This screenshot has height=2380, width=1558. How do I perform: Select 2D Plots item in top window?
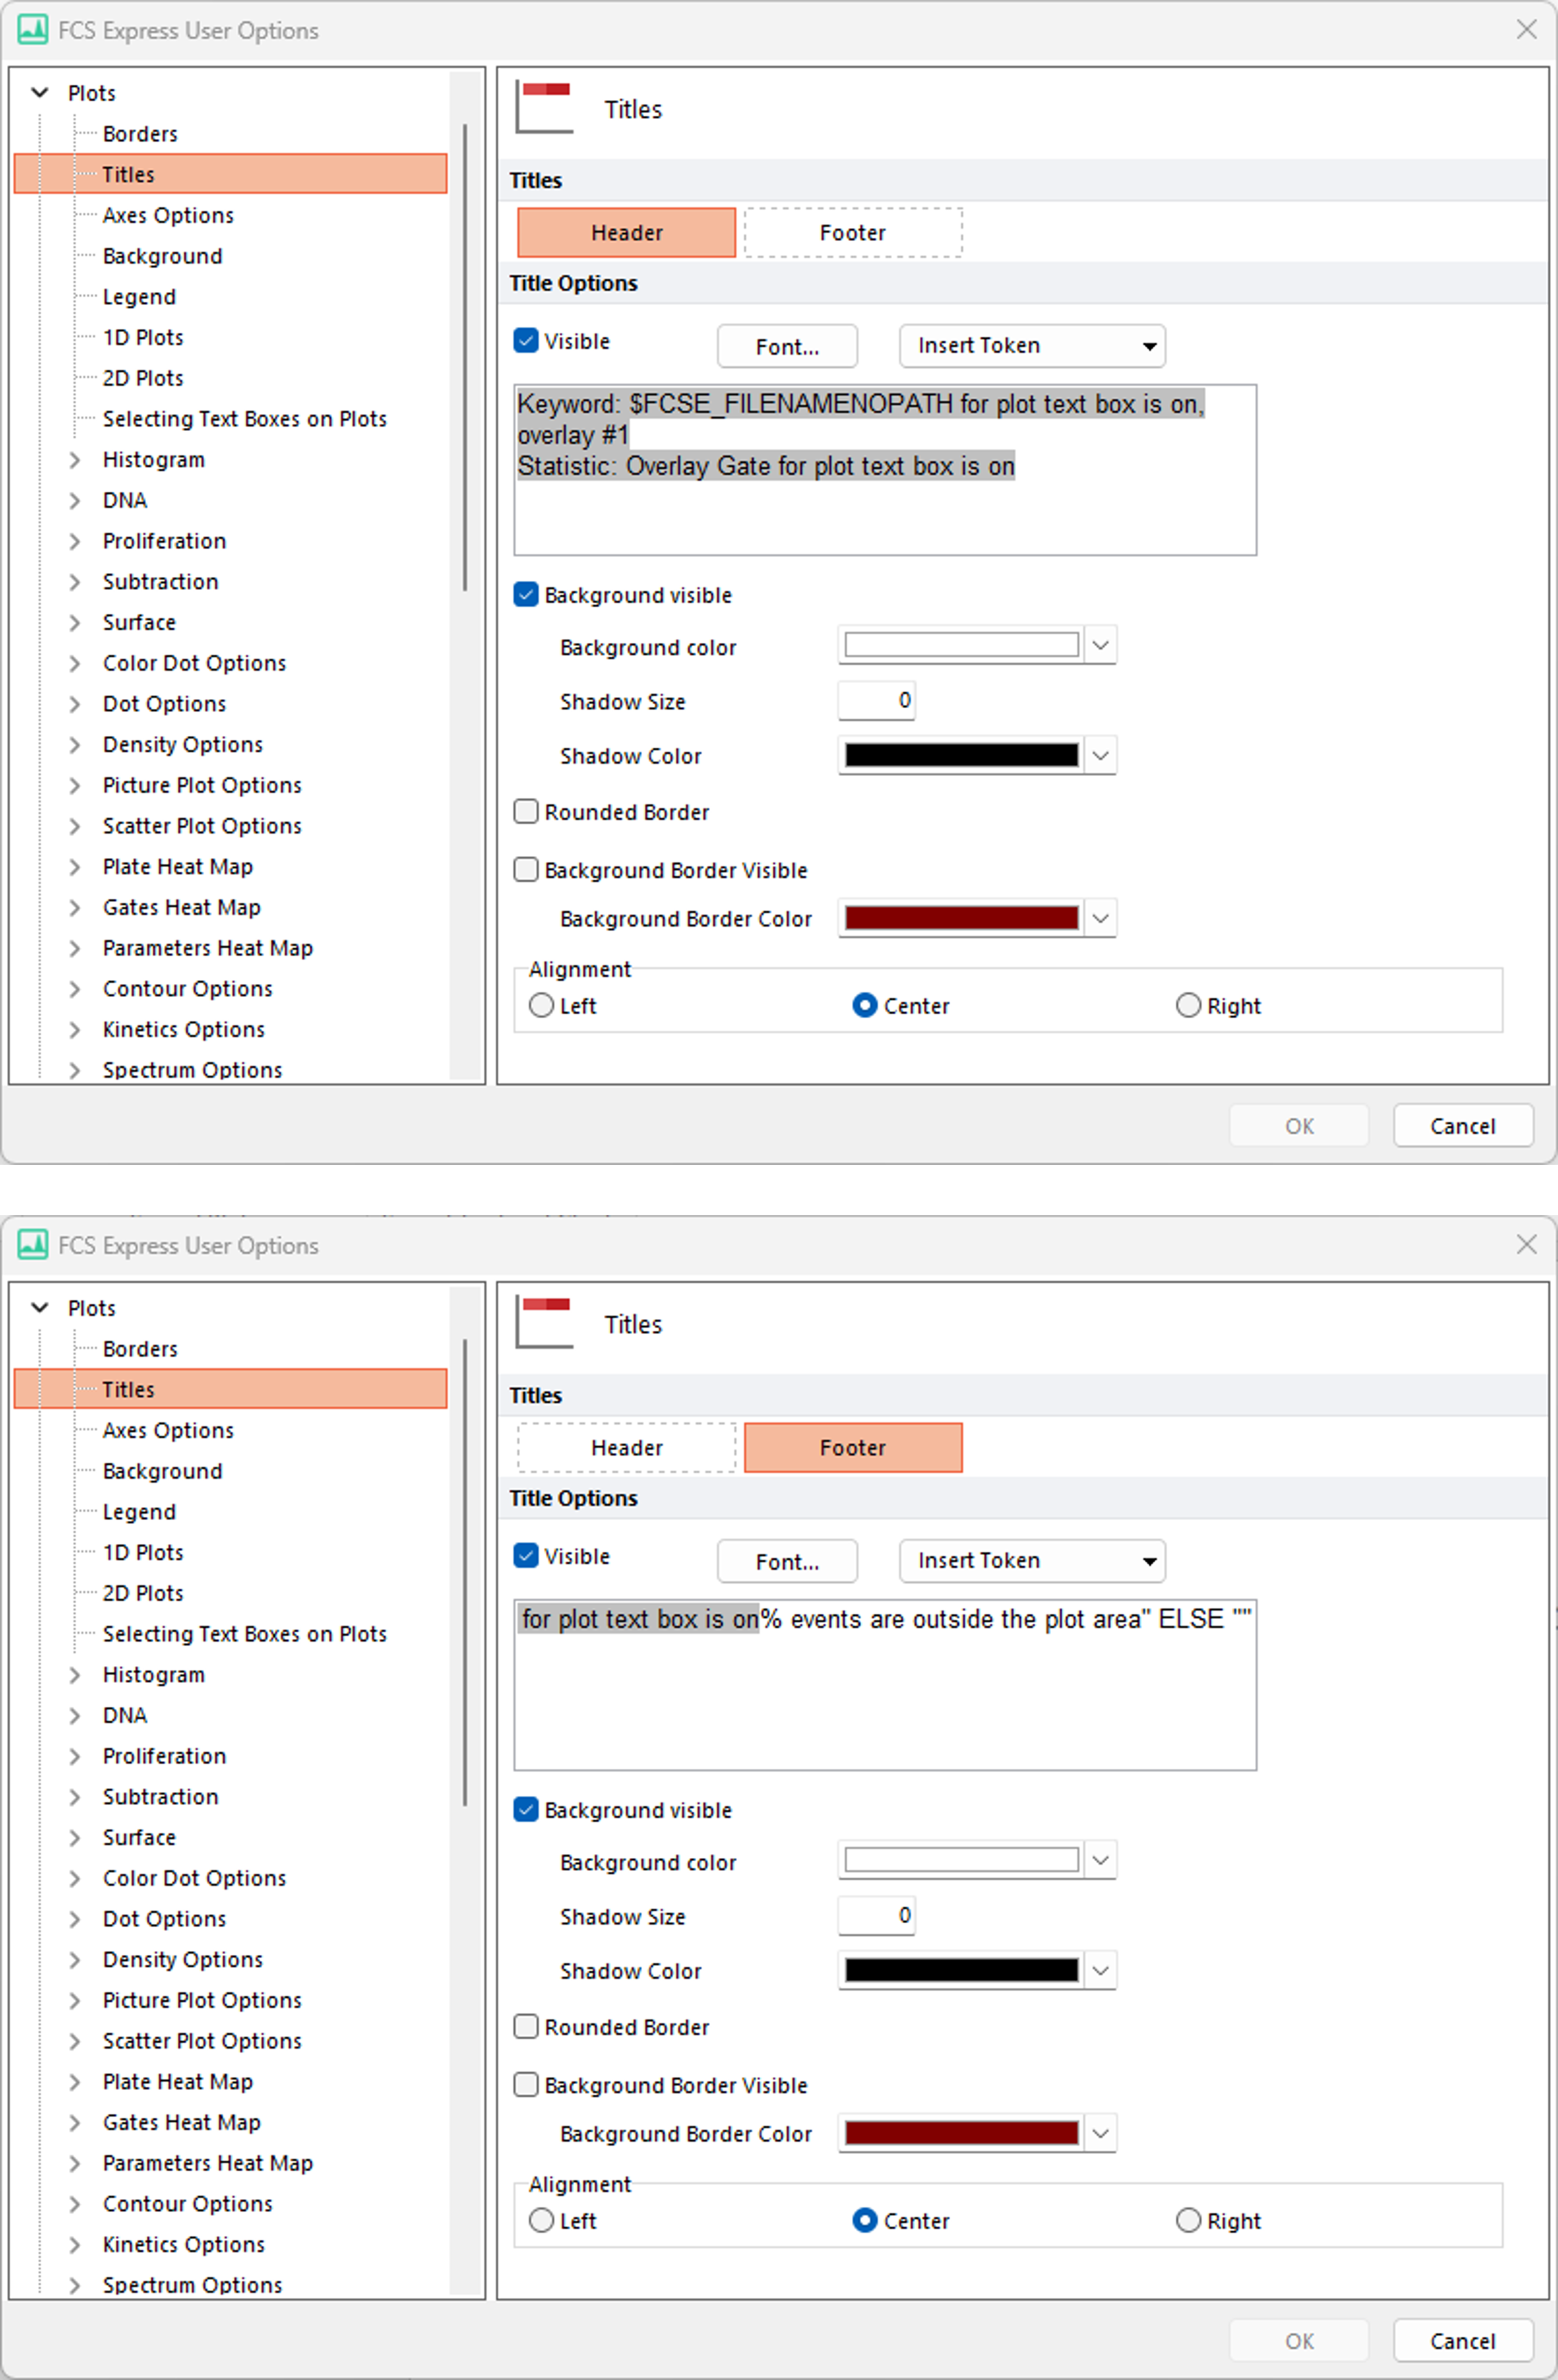point(143,378)
